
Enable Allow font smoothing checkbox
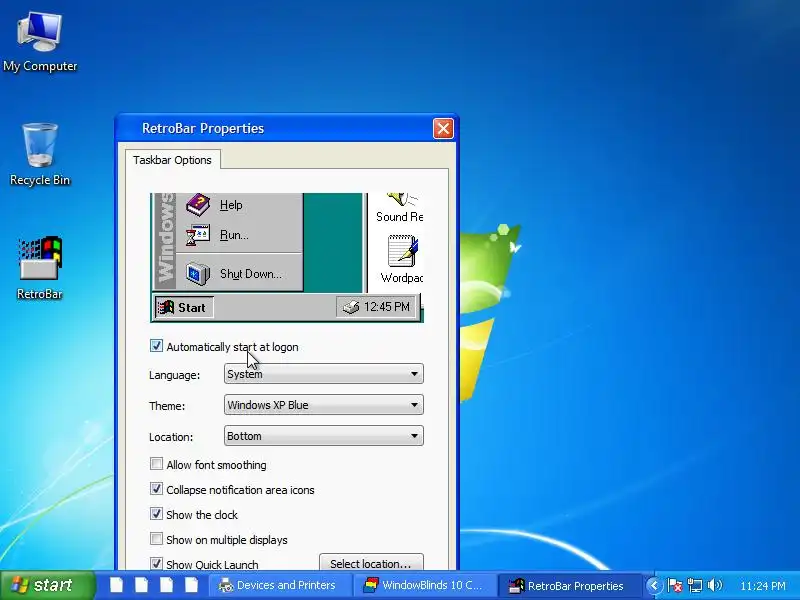pos(156,464)
